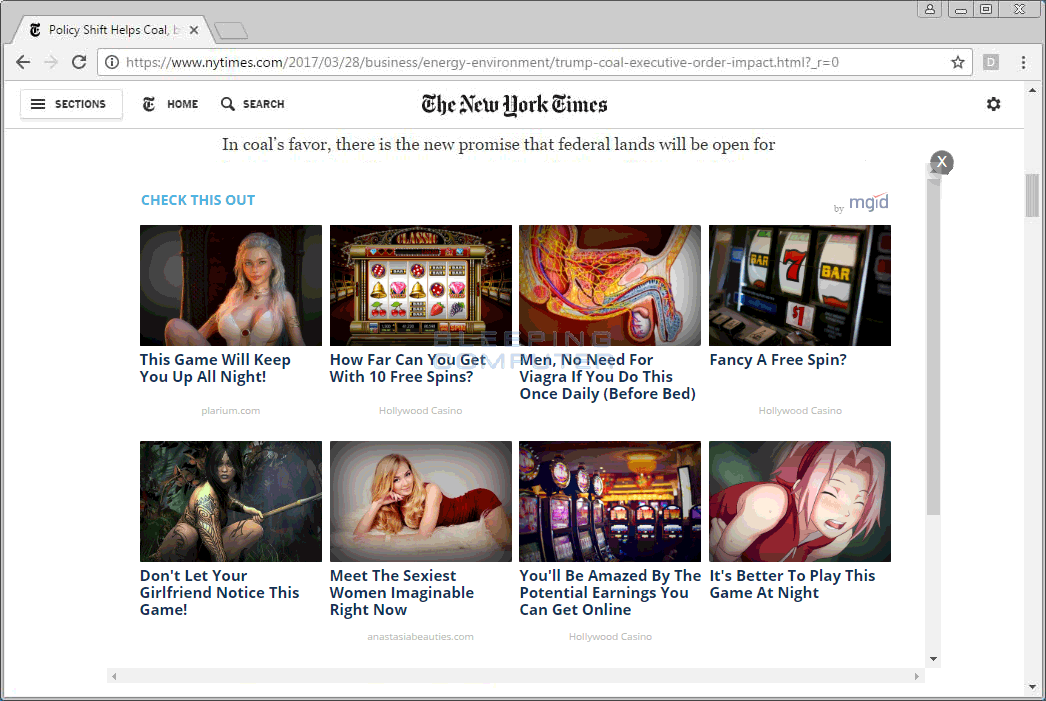Screen dimensions: 1046x701
Task: Click the mgid logo link
Action: point(869,201)
